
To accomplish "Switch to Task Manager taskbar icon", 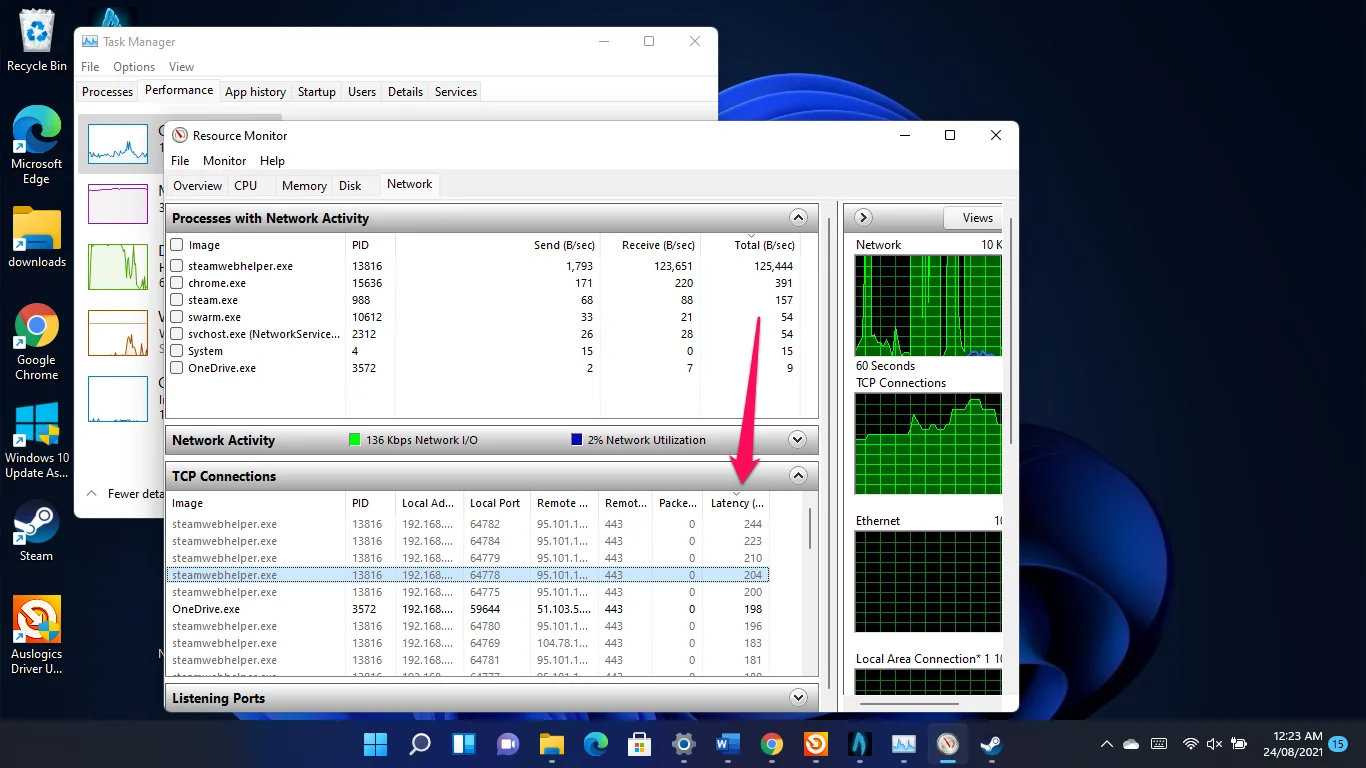I will pos(904,744).
